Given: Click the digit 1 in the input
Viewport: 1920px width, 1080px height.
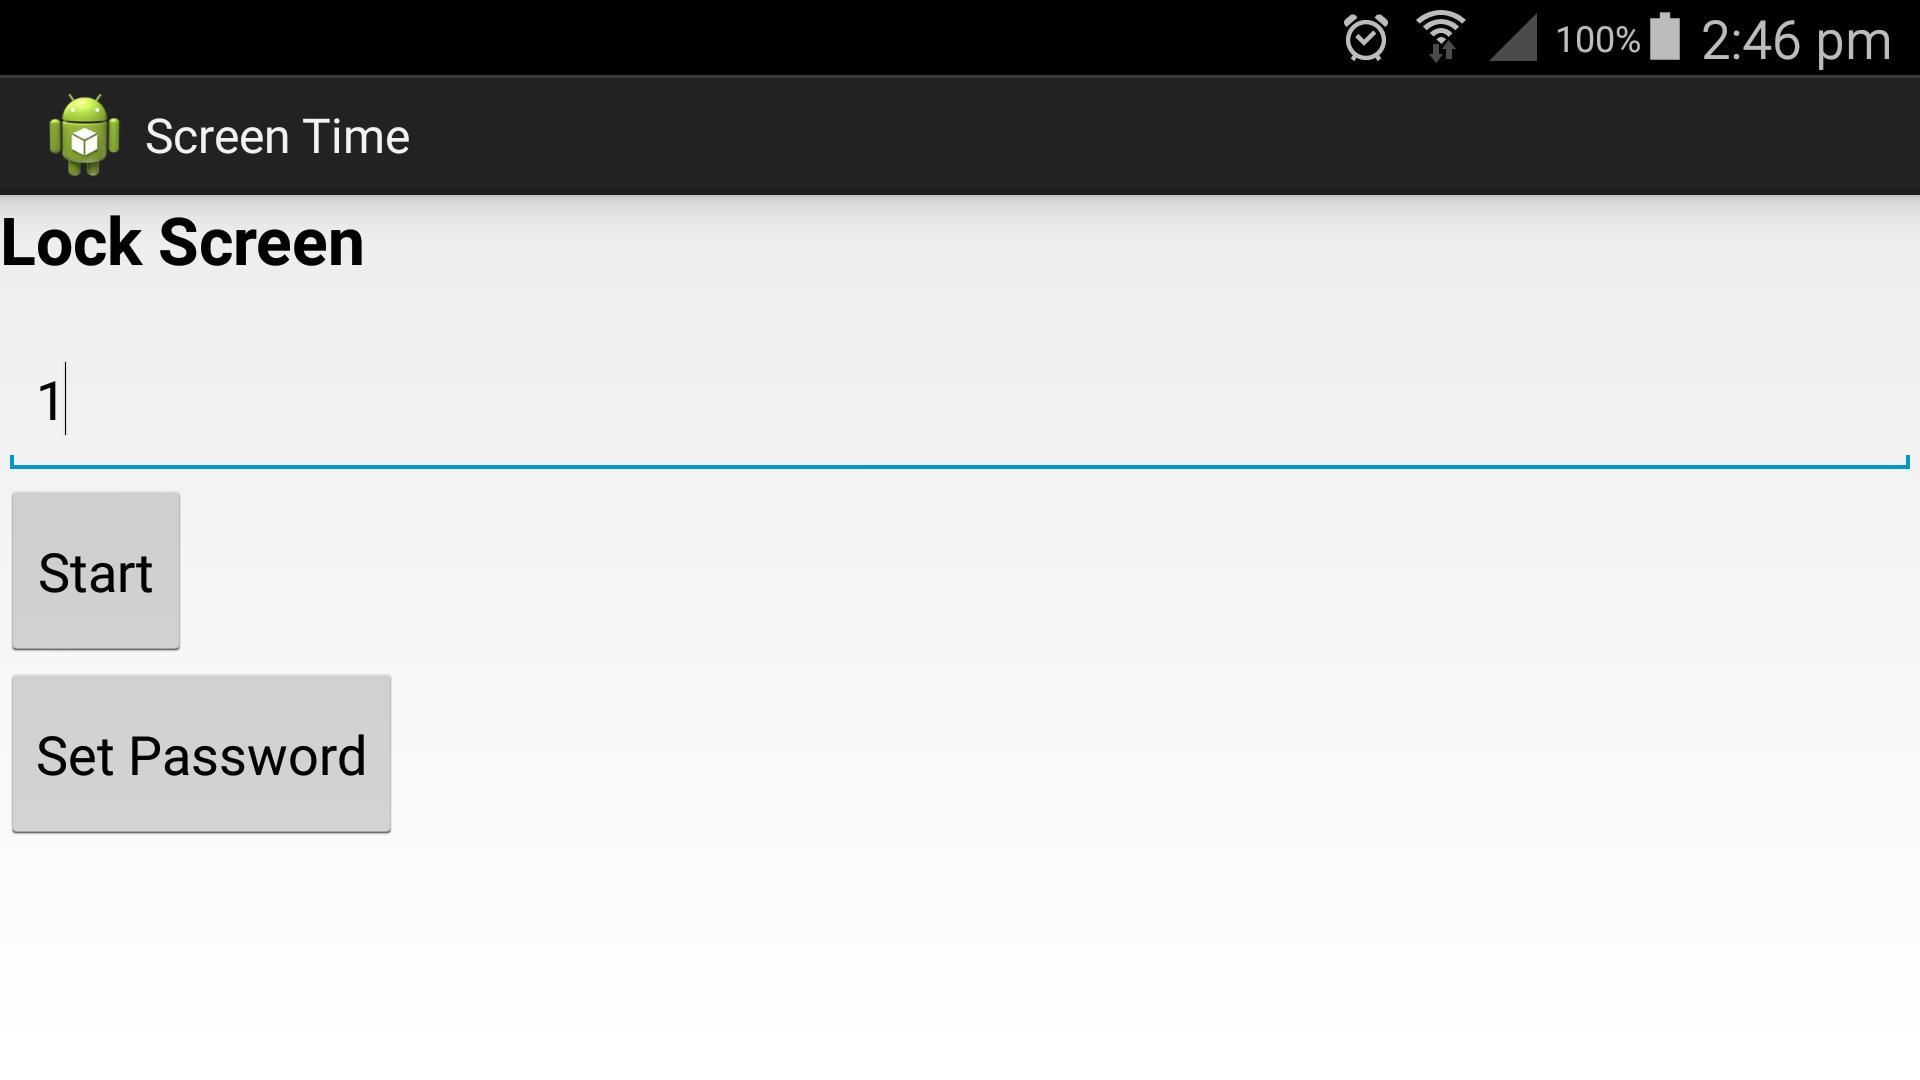Looking at the screenshot, I should (49, 401).
